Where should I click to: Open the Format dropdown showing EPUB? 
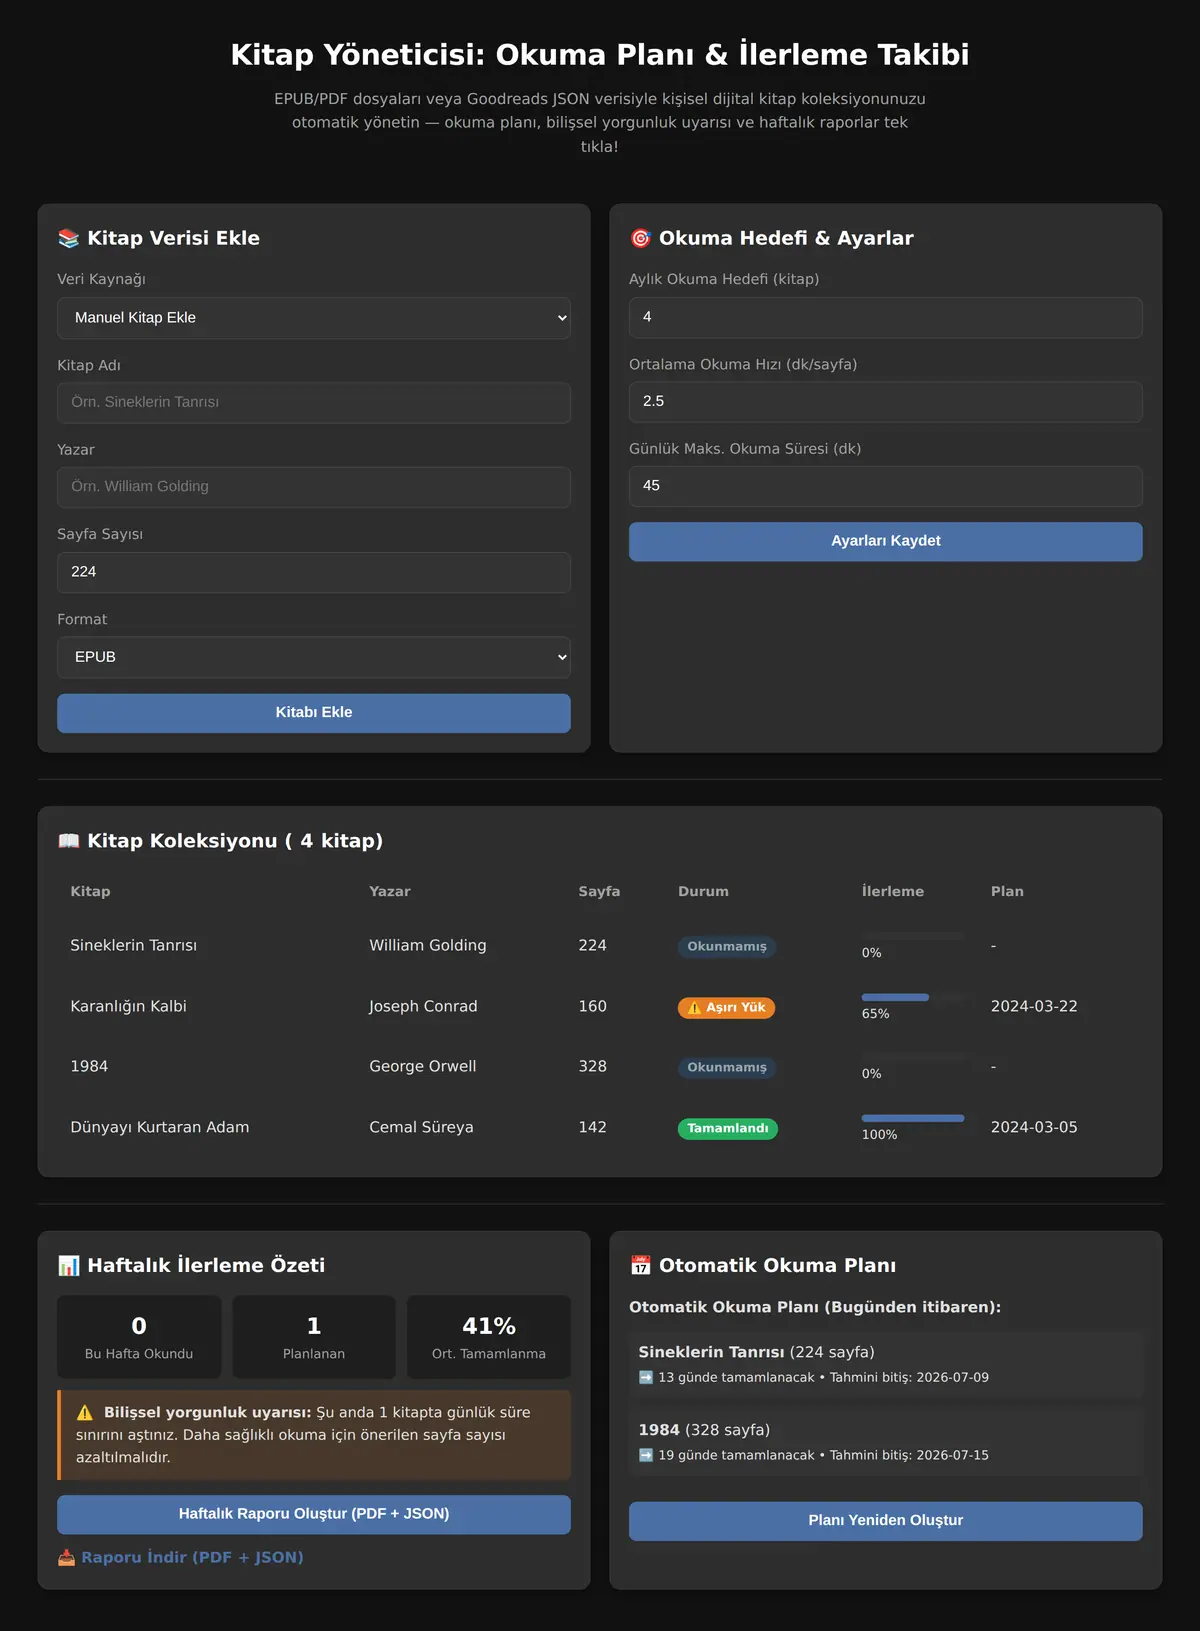(x=314, y=657)
